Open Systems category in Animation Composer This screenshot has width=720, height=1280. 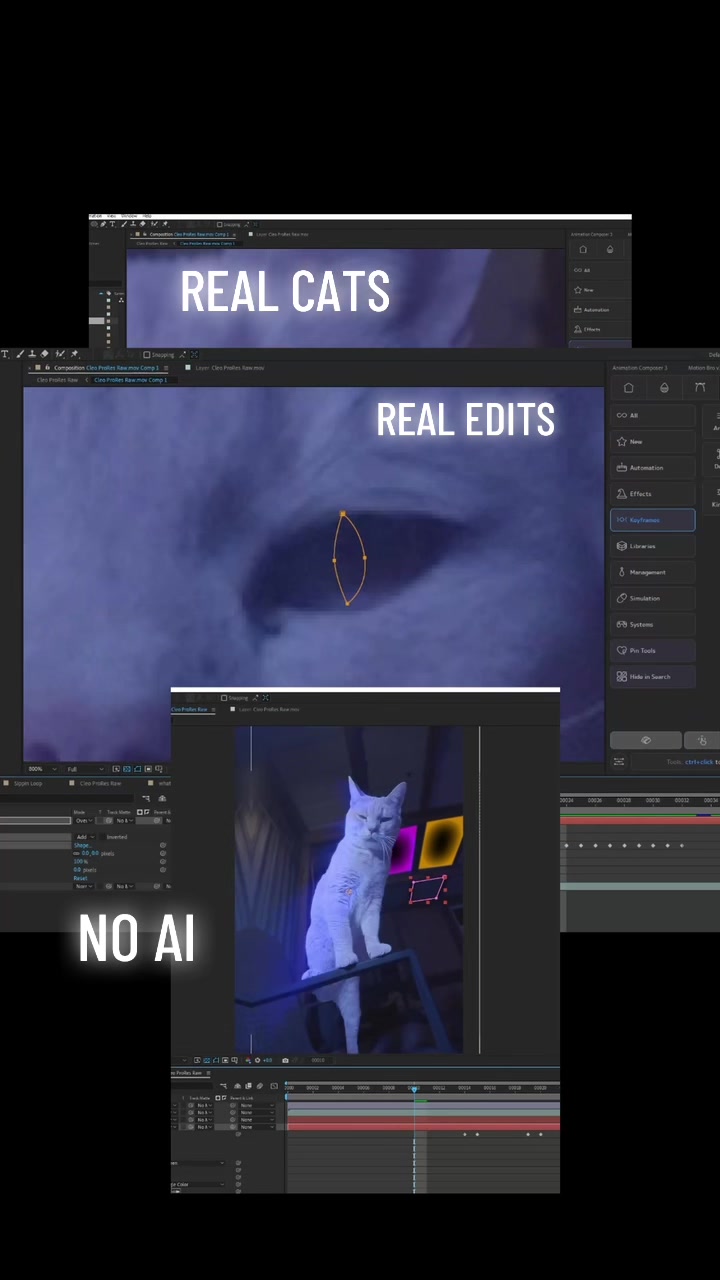click(x=652, y=624)
